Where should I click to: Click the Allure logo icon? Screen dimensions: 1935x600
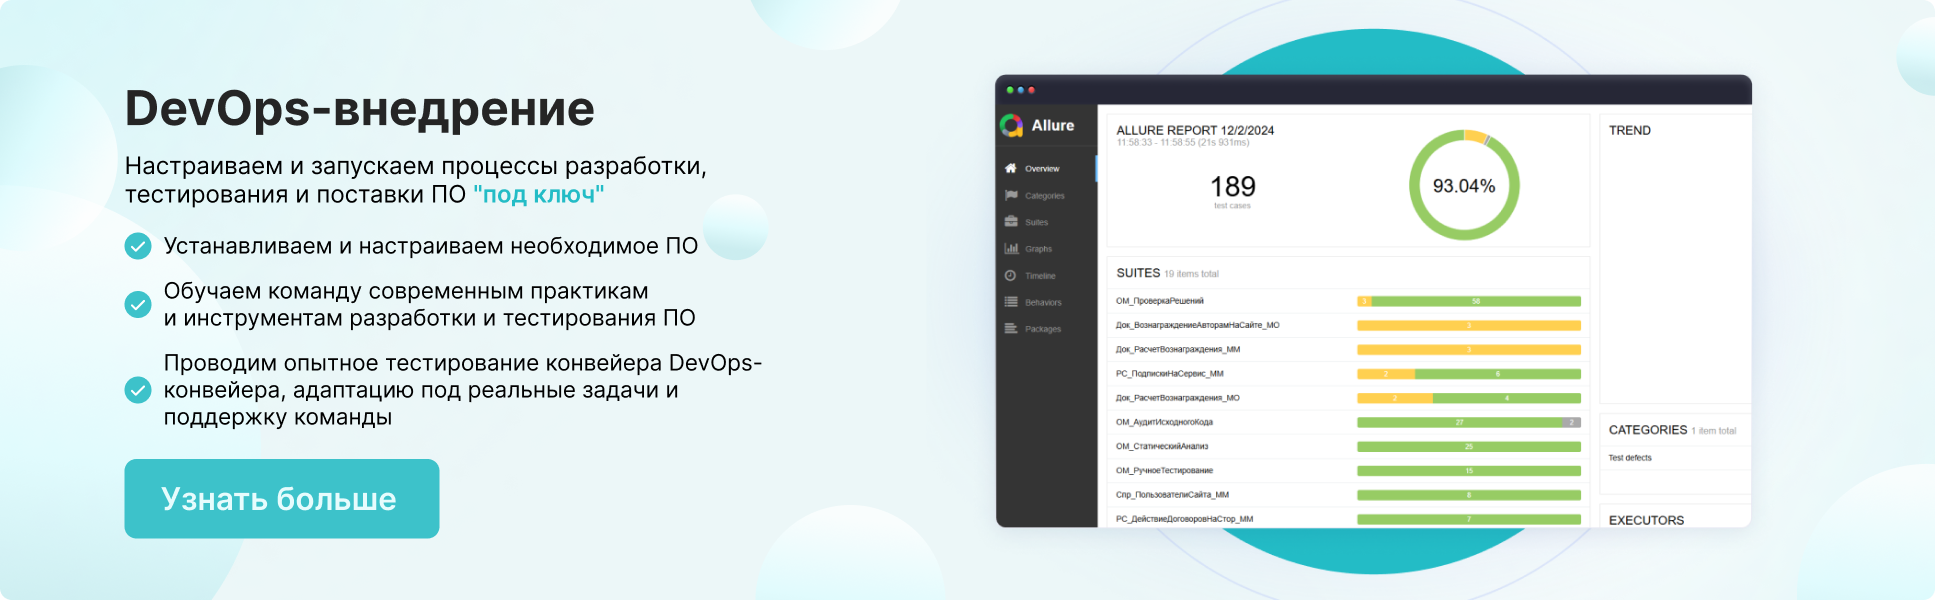click(1012, 125)
